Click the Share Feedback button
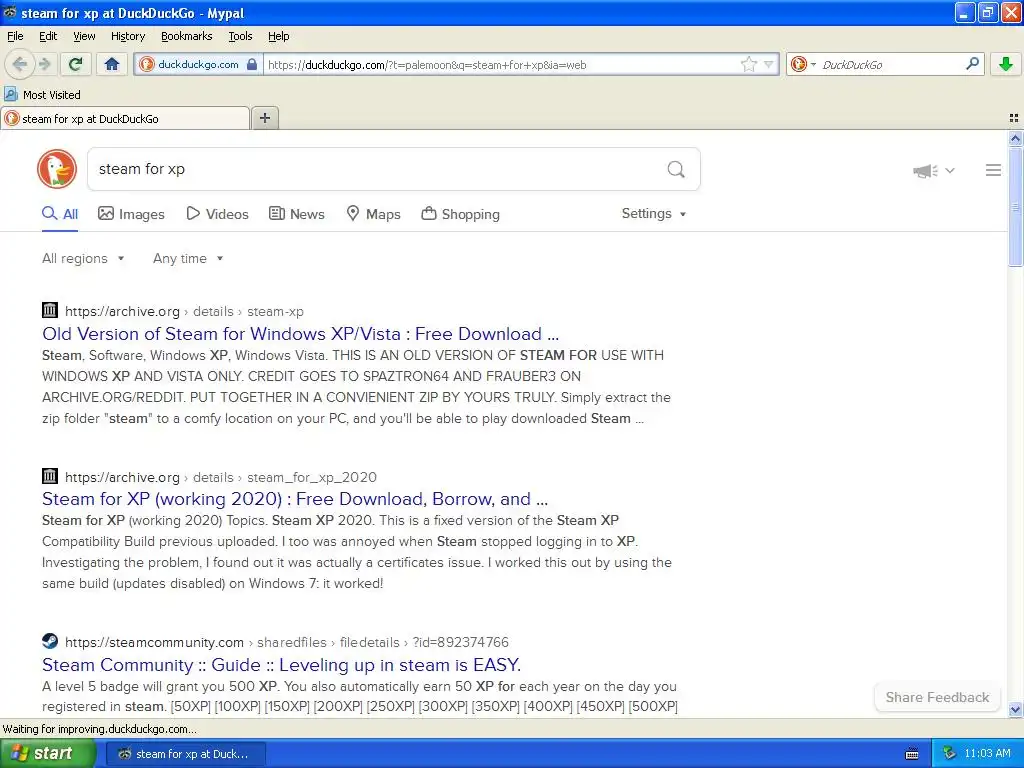The width and height of the screenshot is (1024, 768). 937,697
